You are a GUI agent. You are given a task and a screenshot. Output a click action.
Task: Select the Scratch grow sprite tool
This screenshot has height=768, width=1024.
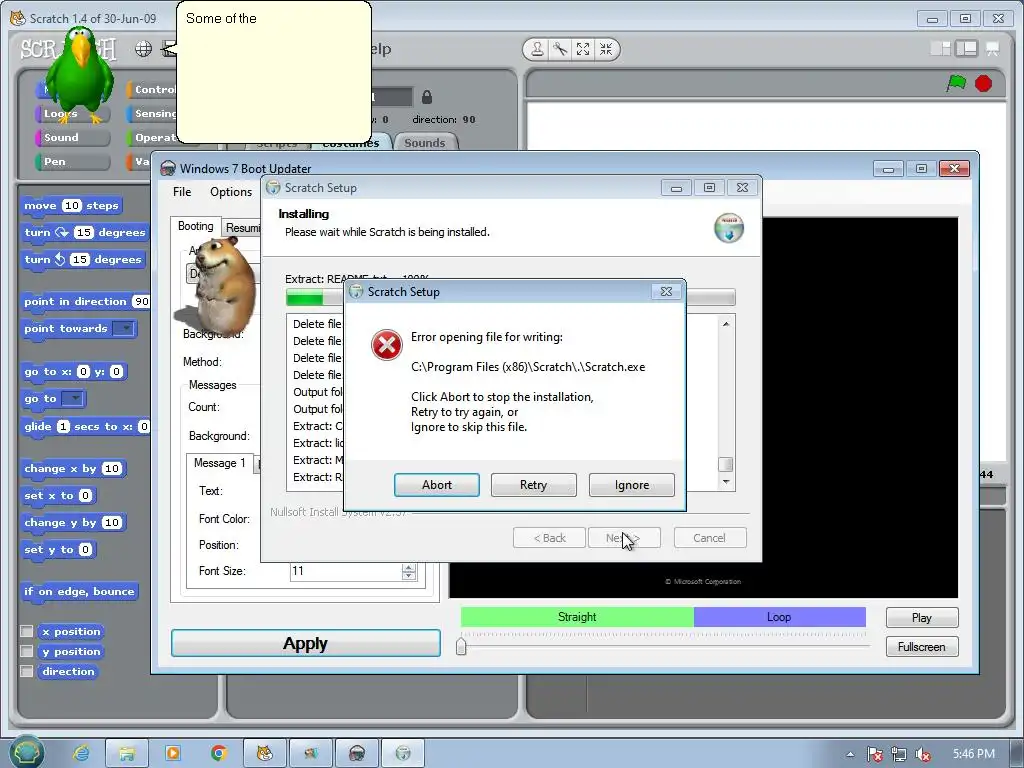(x=583, y=49)
